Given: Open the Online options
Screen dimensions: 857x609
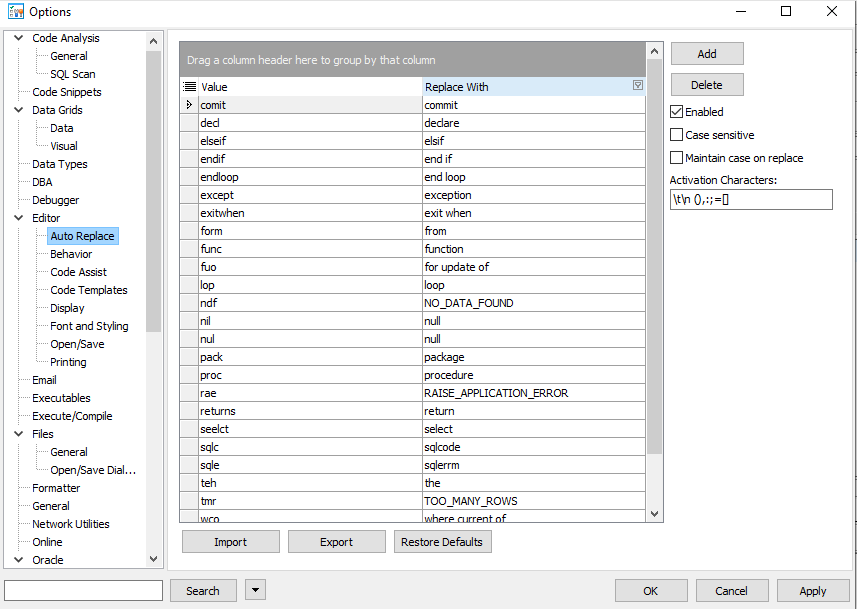Looking at the screenshot, I should pos(47,542).
